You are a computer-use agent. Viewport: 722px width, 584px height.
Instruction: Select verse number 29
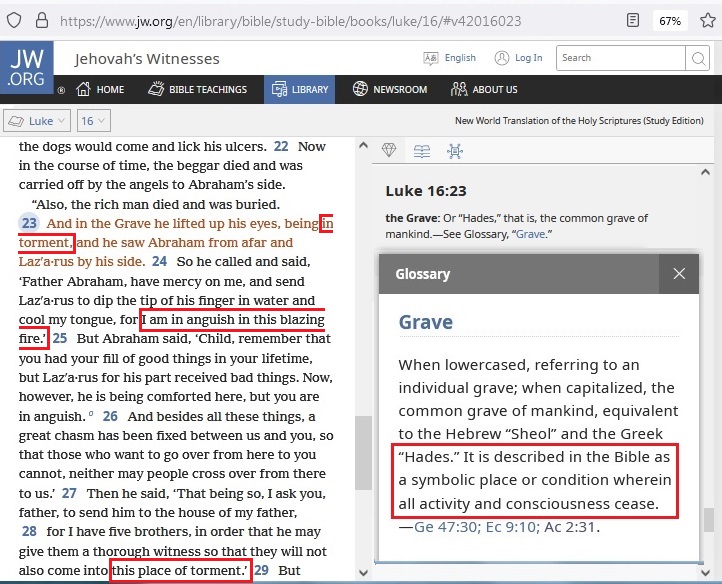tap(261, 570)
